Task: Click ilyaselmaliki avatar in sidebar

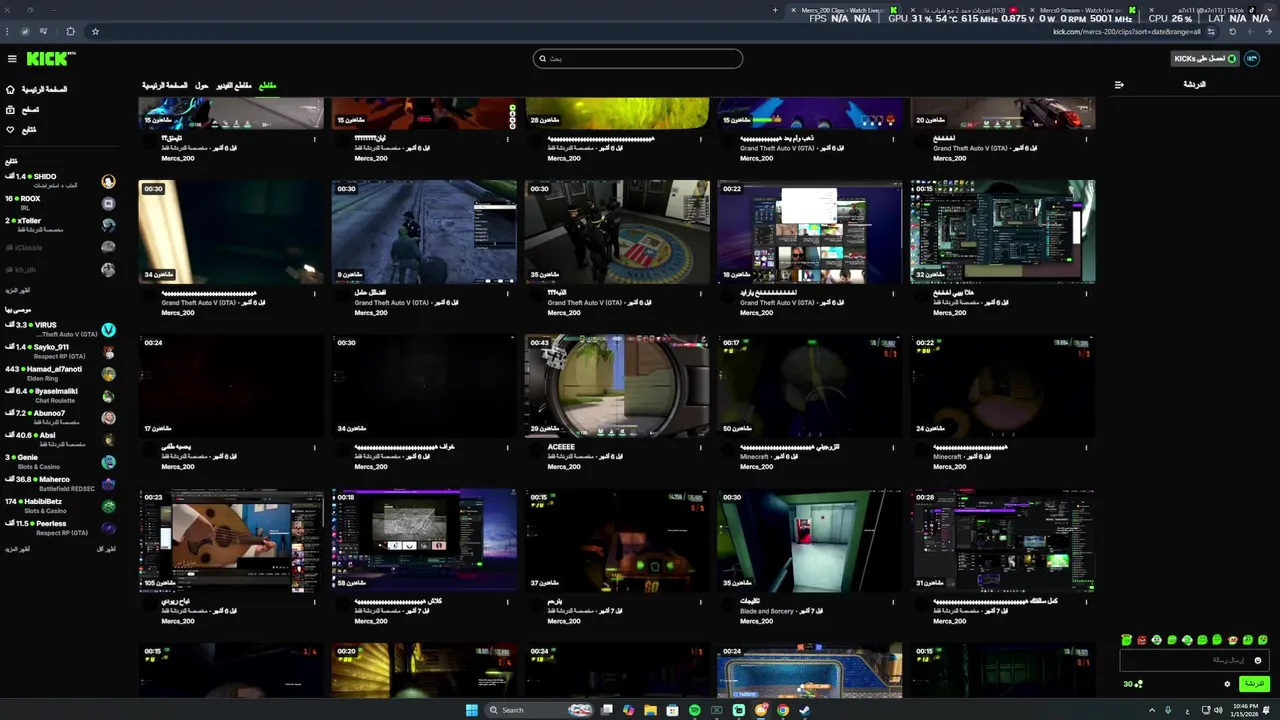Action: 108,396
